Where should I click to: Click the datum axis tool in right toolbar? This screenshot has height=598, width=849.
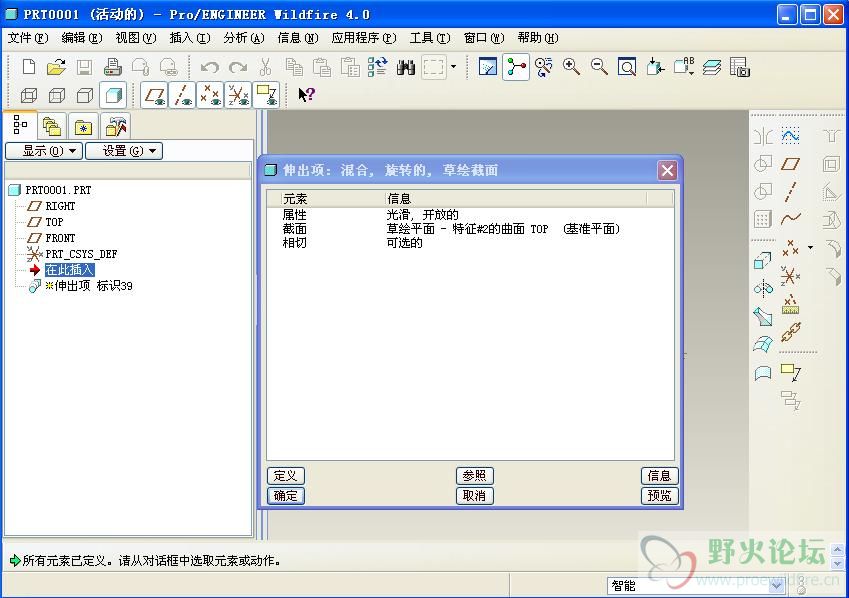791,192
